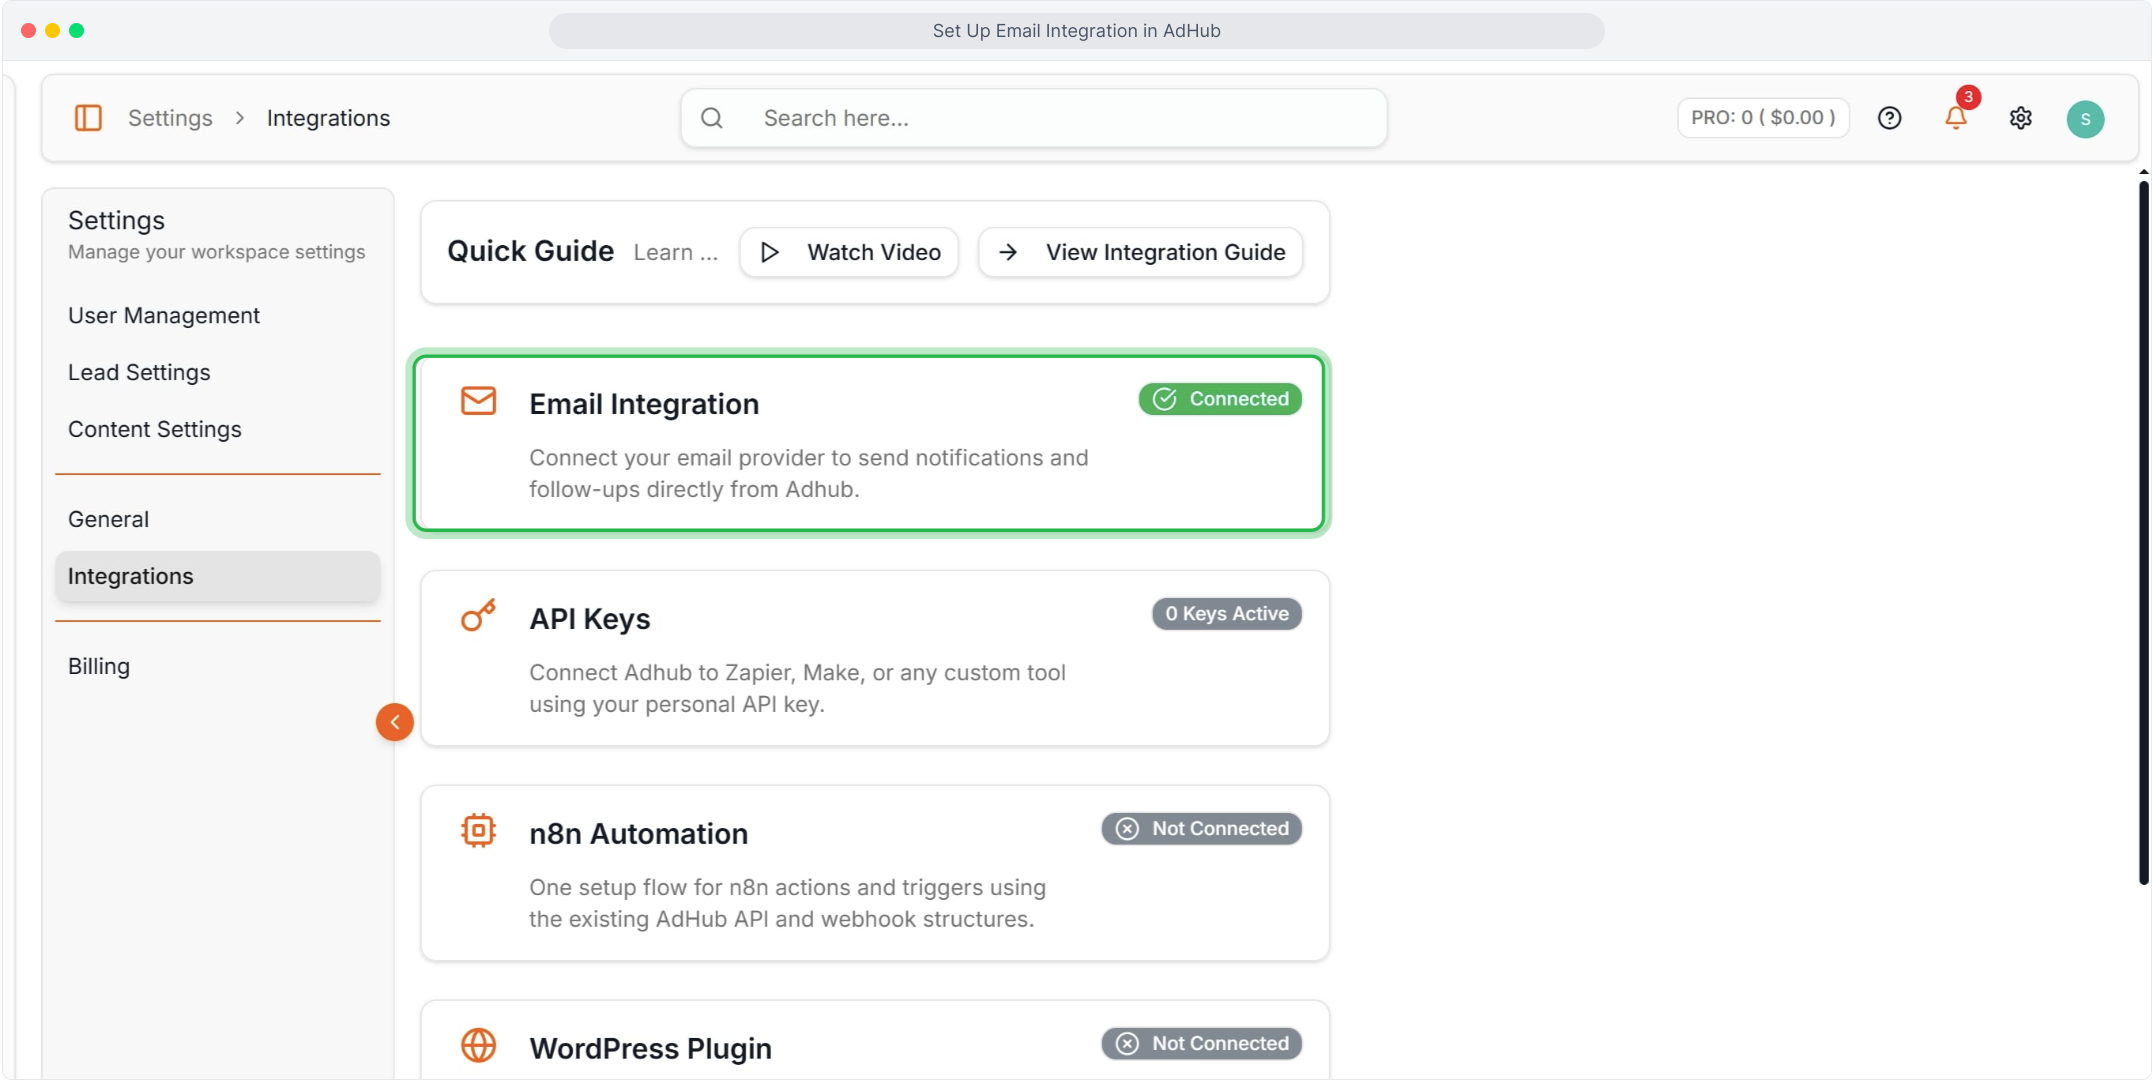
Task: Open General settings section
Action: click(x=108, y=520)
